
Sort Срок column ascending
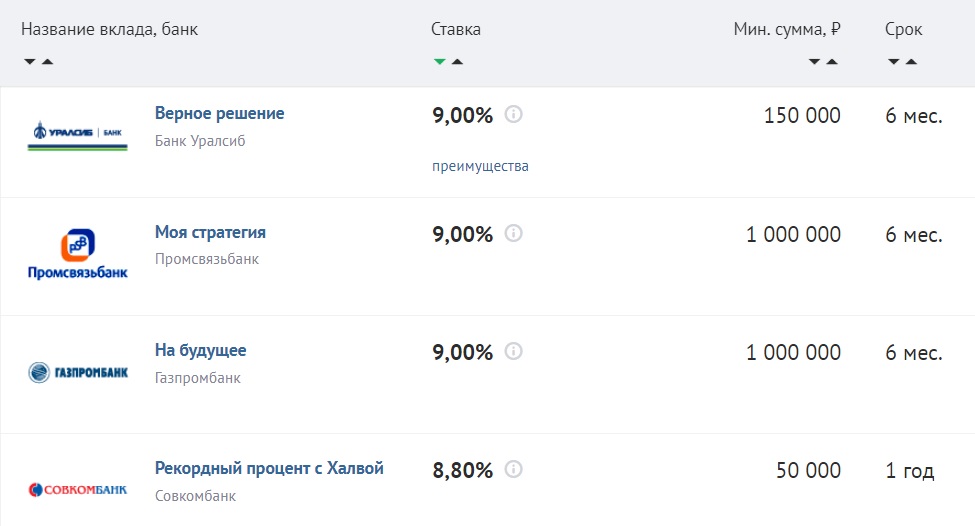coord(911,62)
